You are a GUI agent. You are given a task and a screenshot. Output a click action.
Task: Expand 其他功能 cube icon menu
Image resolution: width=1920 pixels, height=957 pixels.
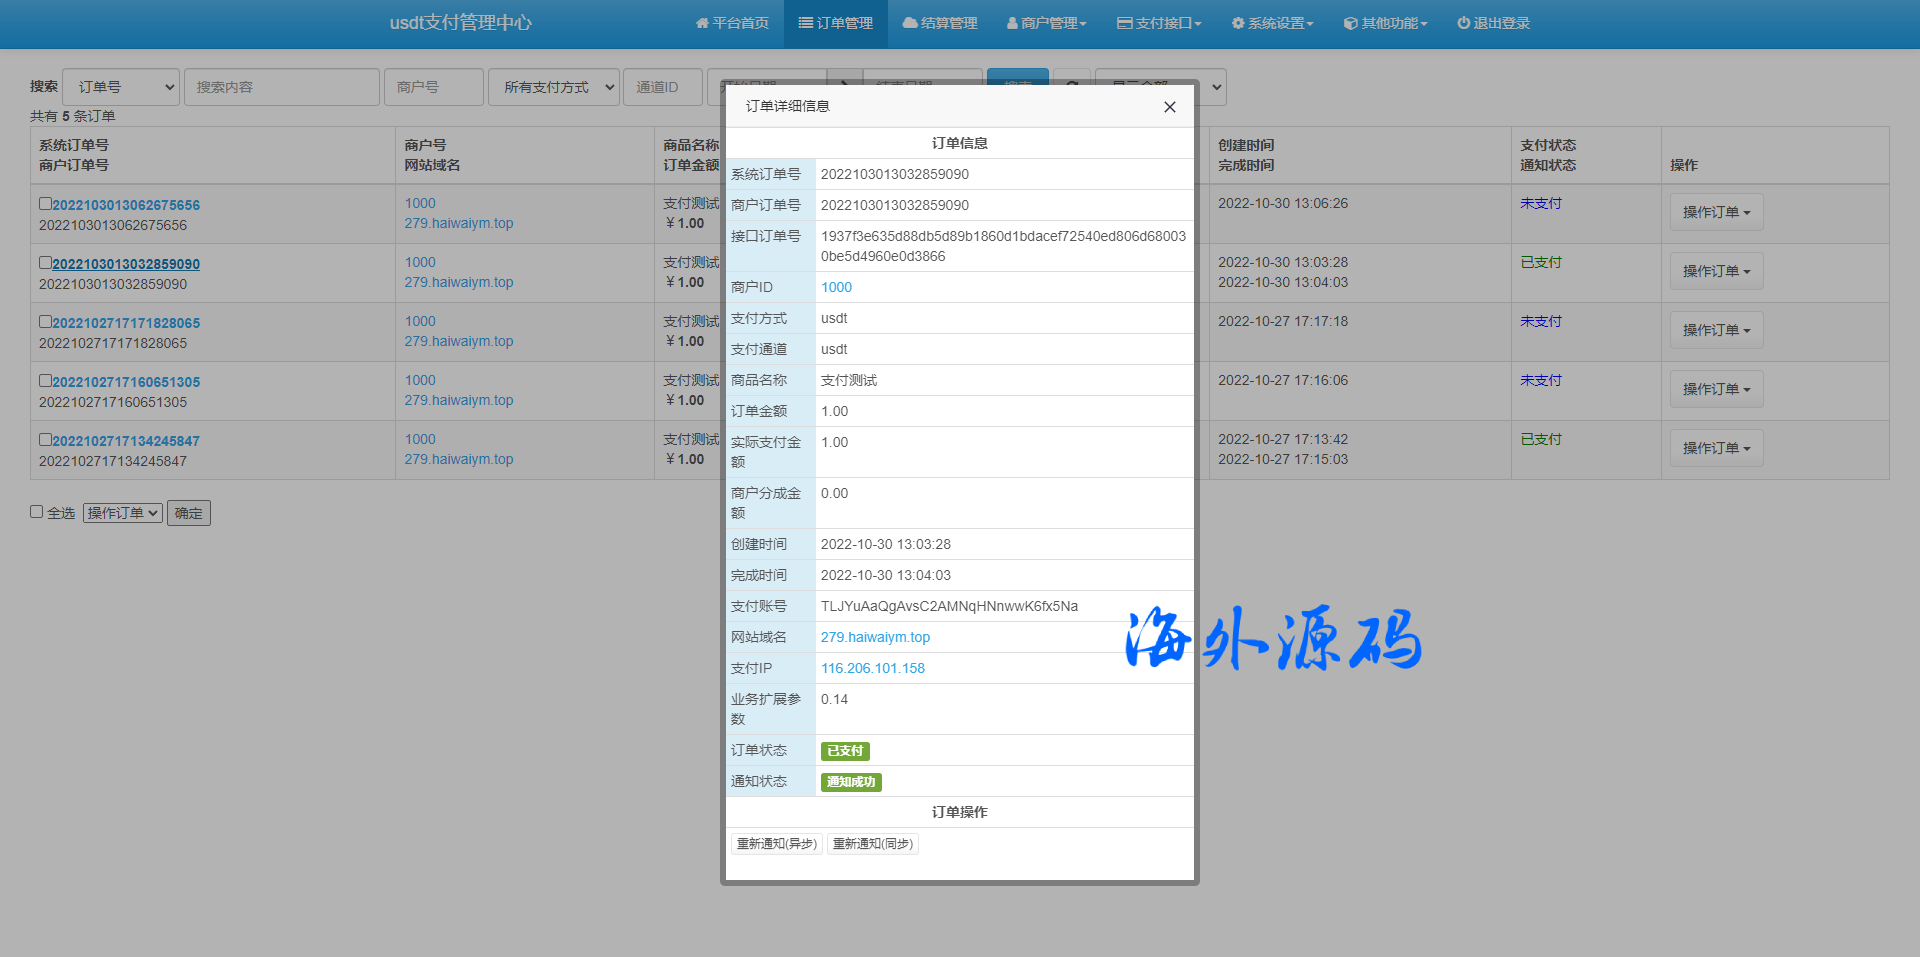[1385, 23]
